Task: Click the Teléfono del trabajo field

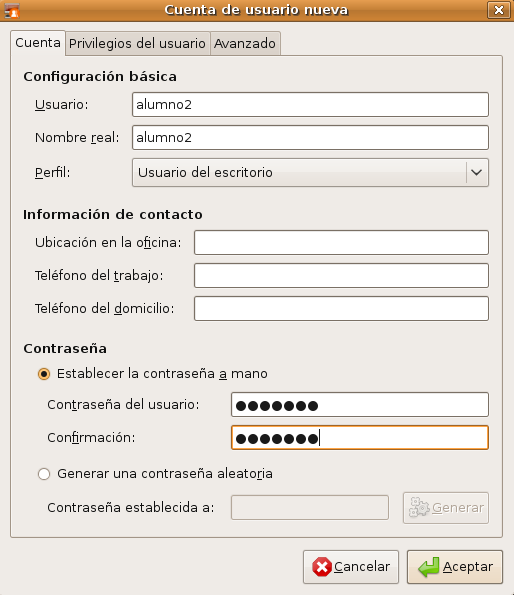Action: pos(341,275)
